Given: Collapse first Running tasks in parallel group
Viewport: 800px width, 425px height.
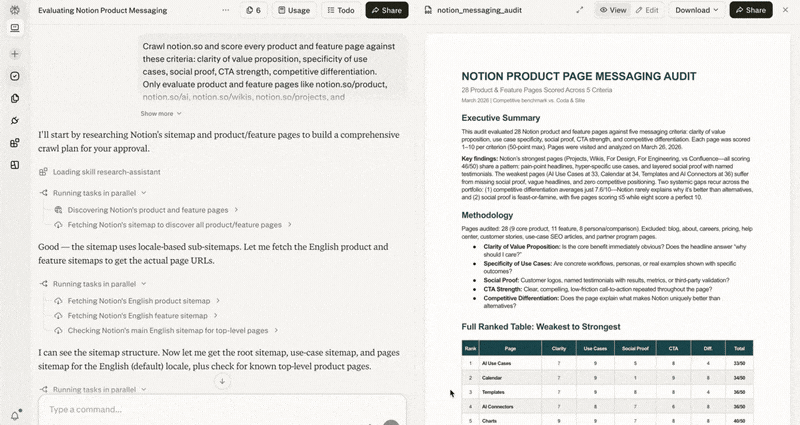Looking at the screenshot, I should click(x=93, y=193).
